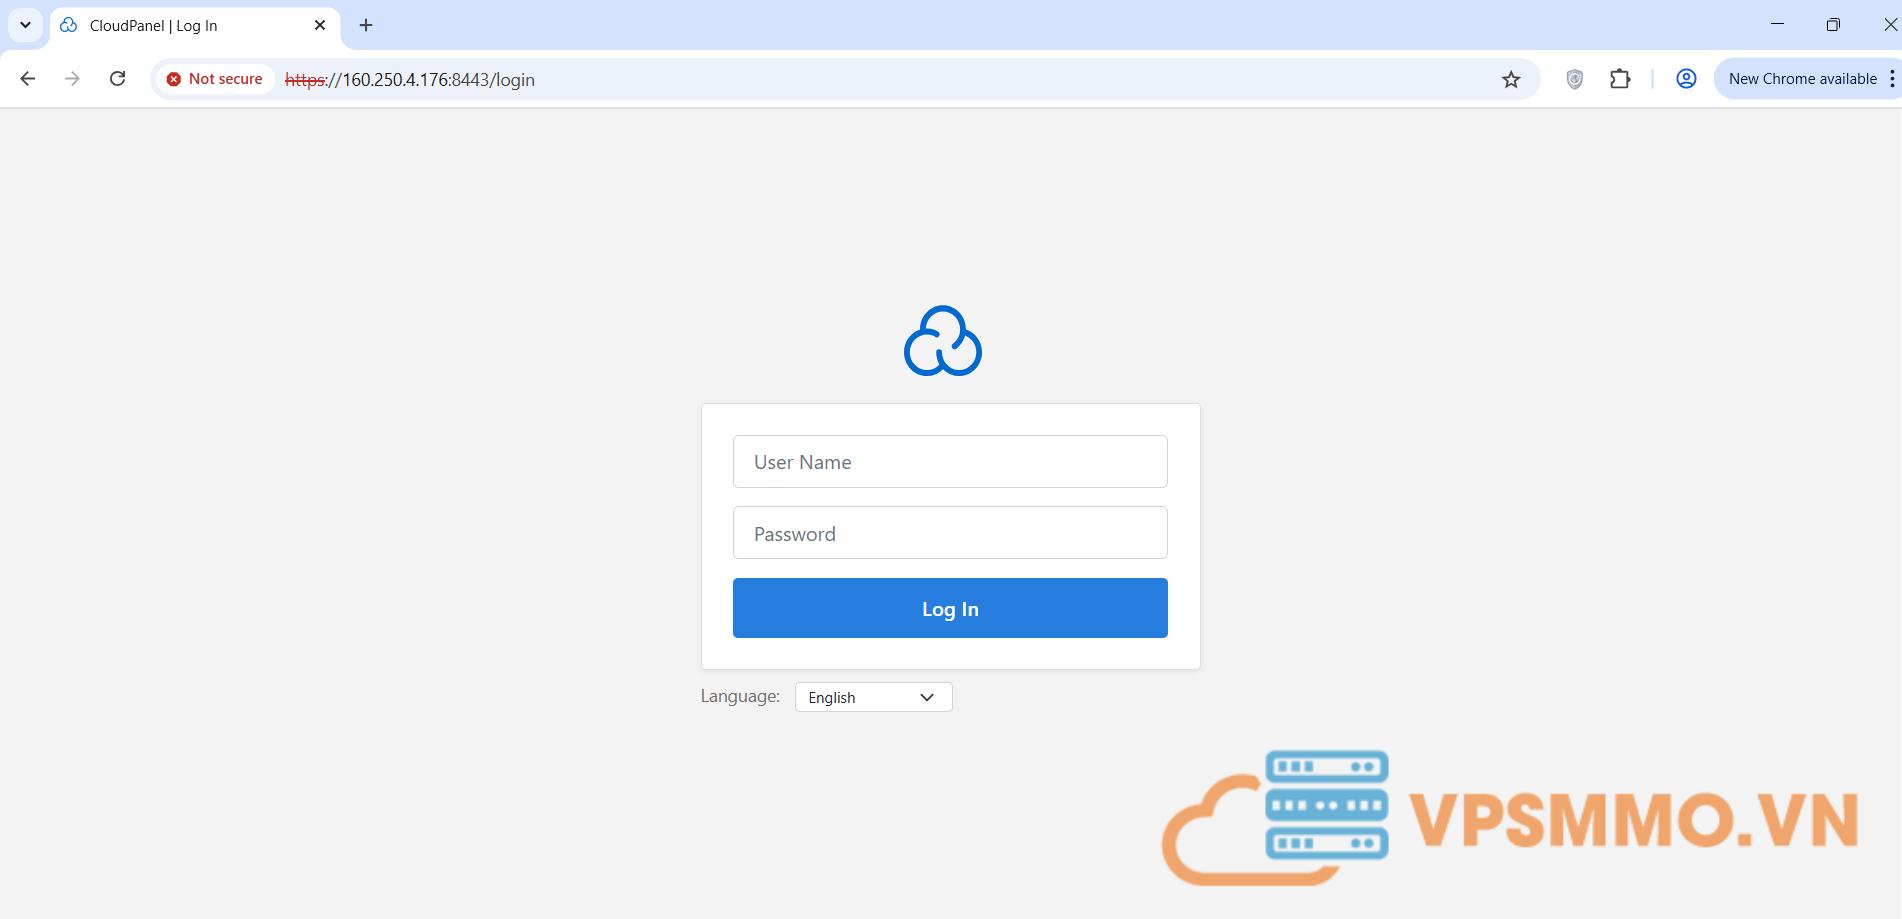Open a new browser tab

pyautogui.click(x=366, y=25)
